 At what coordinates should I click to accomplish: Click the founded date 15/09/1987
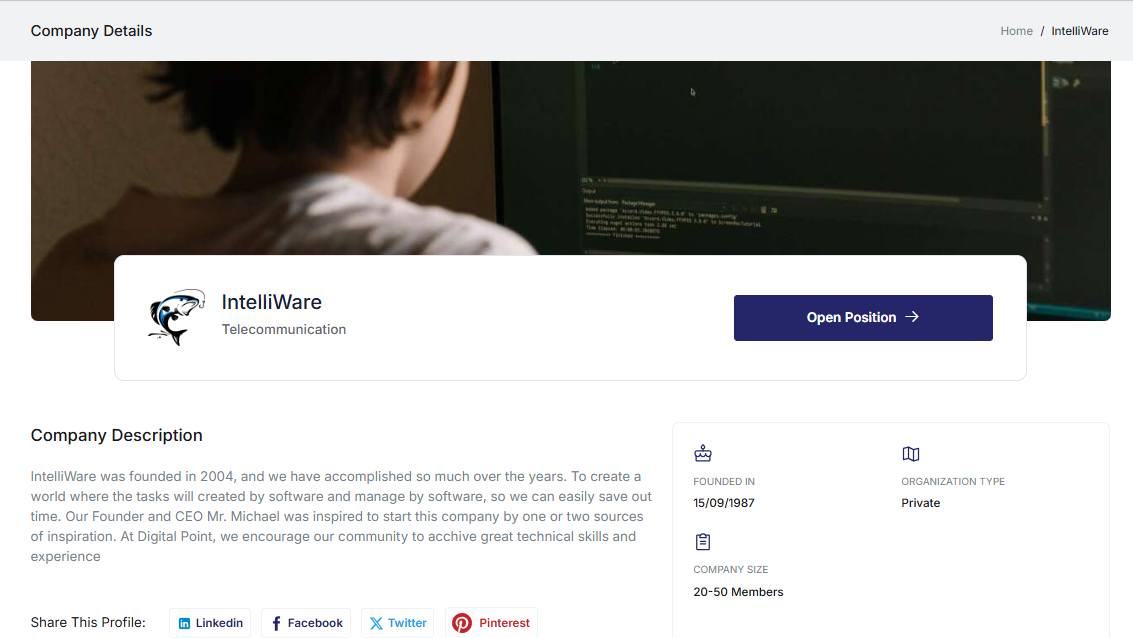click(x=724, y=503)
